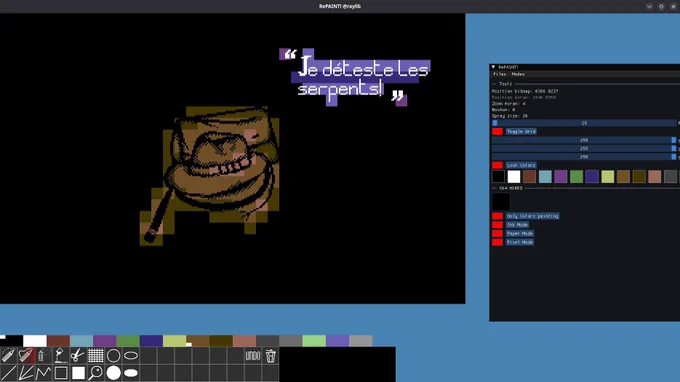Enable Only Colors painting

533,216
